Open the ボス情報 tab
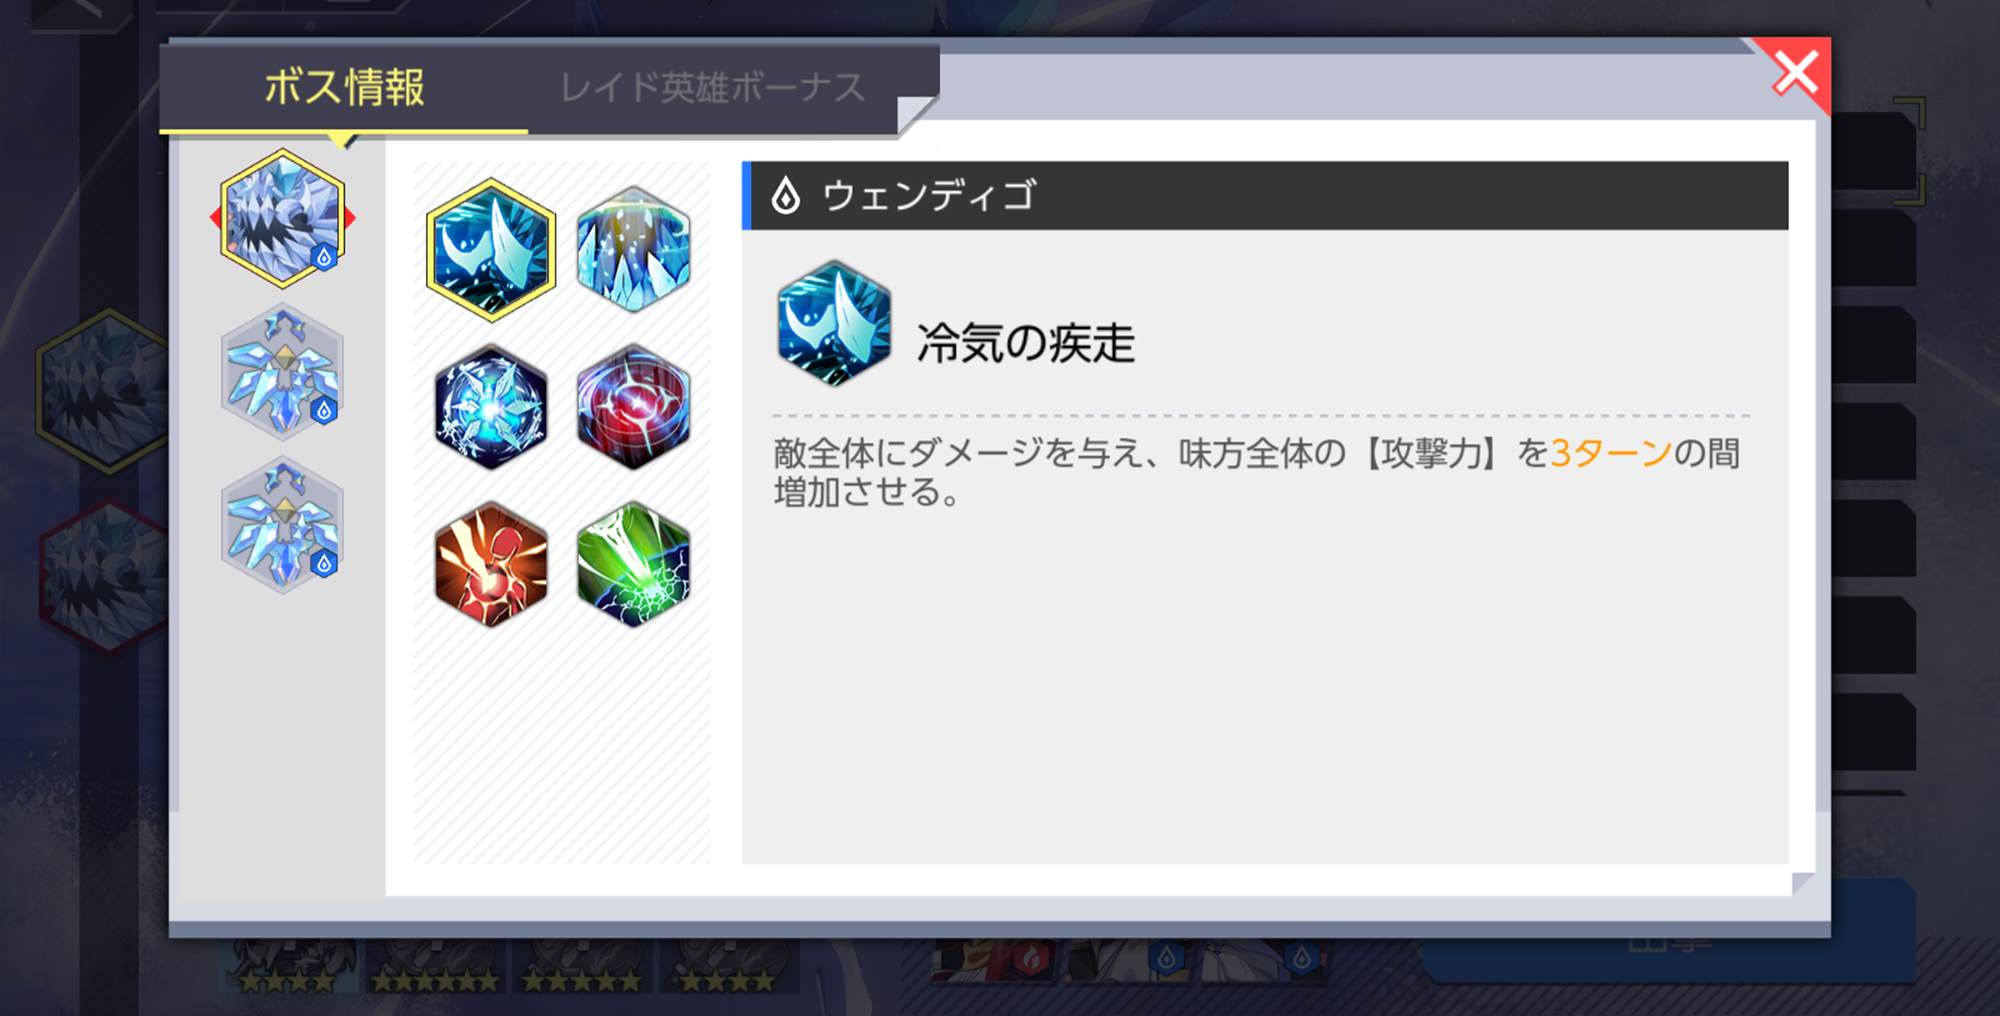2000x1016 pixels. (x=344, y=88)
